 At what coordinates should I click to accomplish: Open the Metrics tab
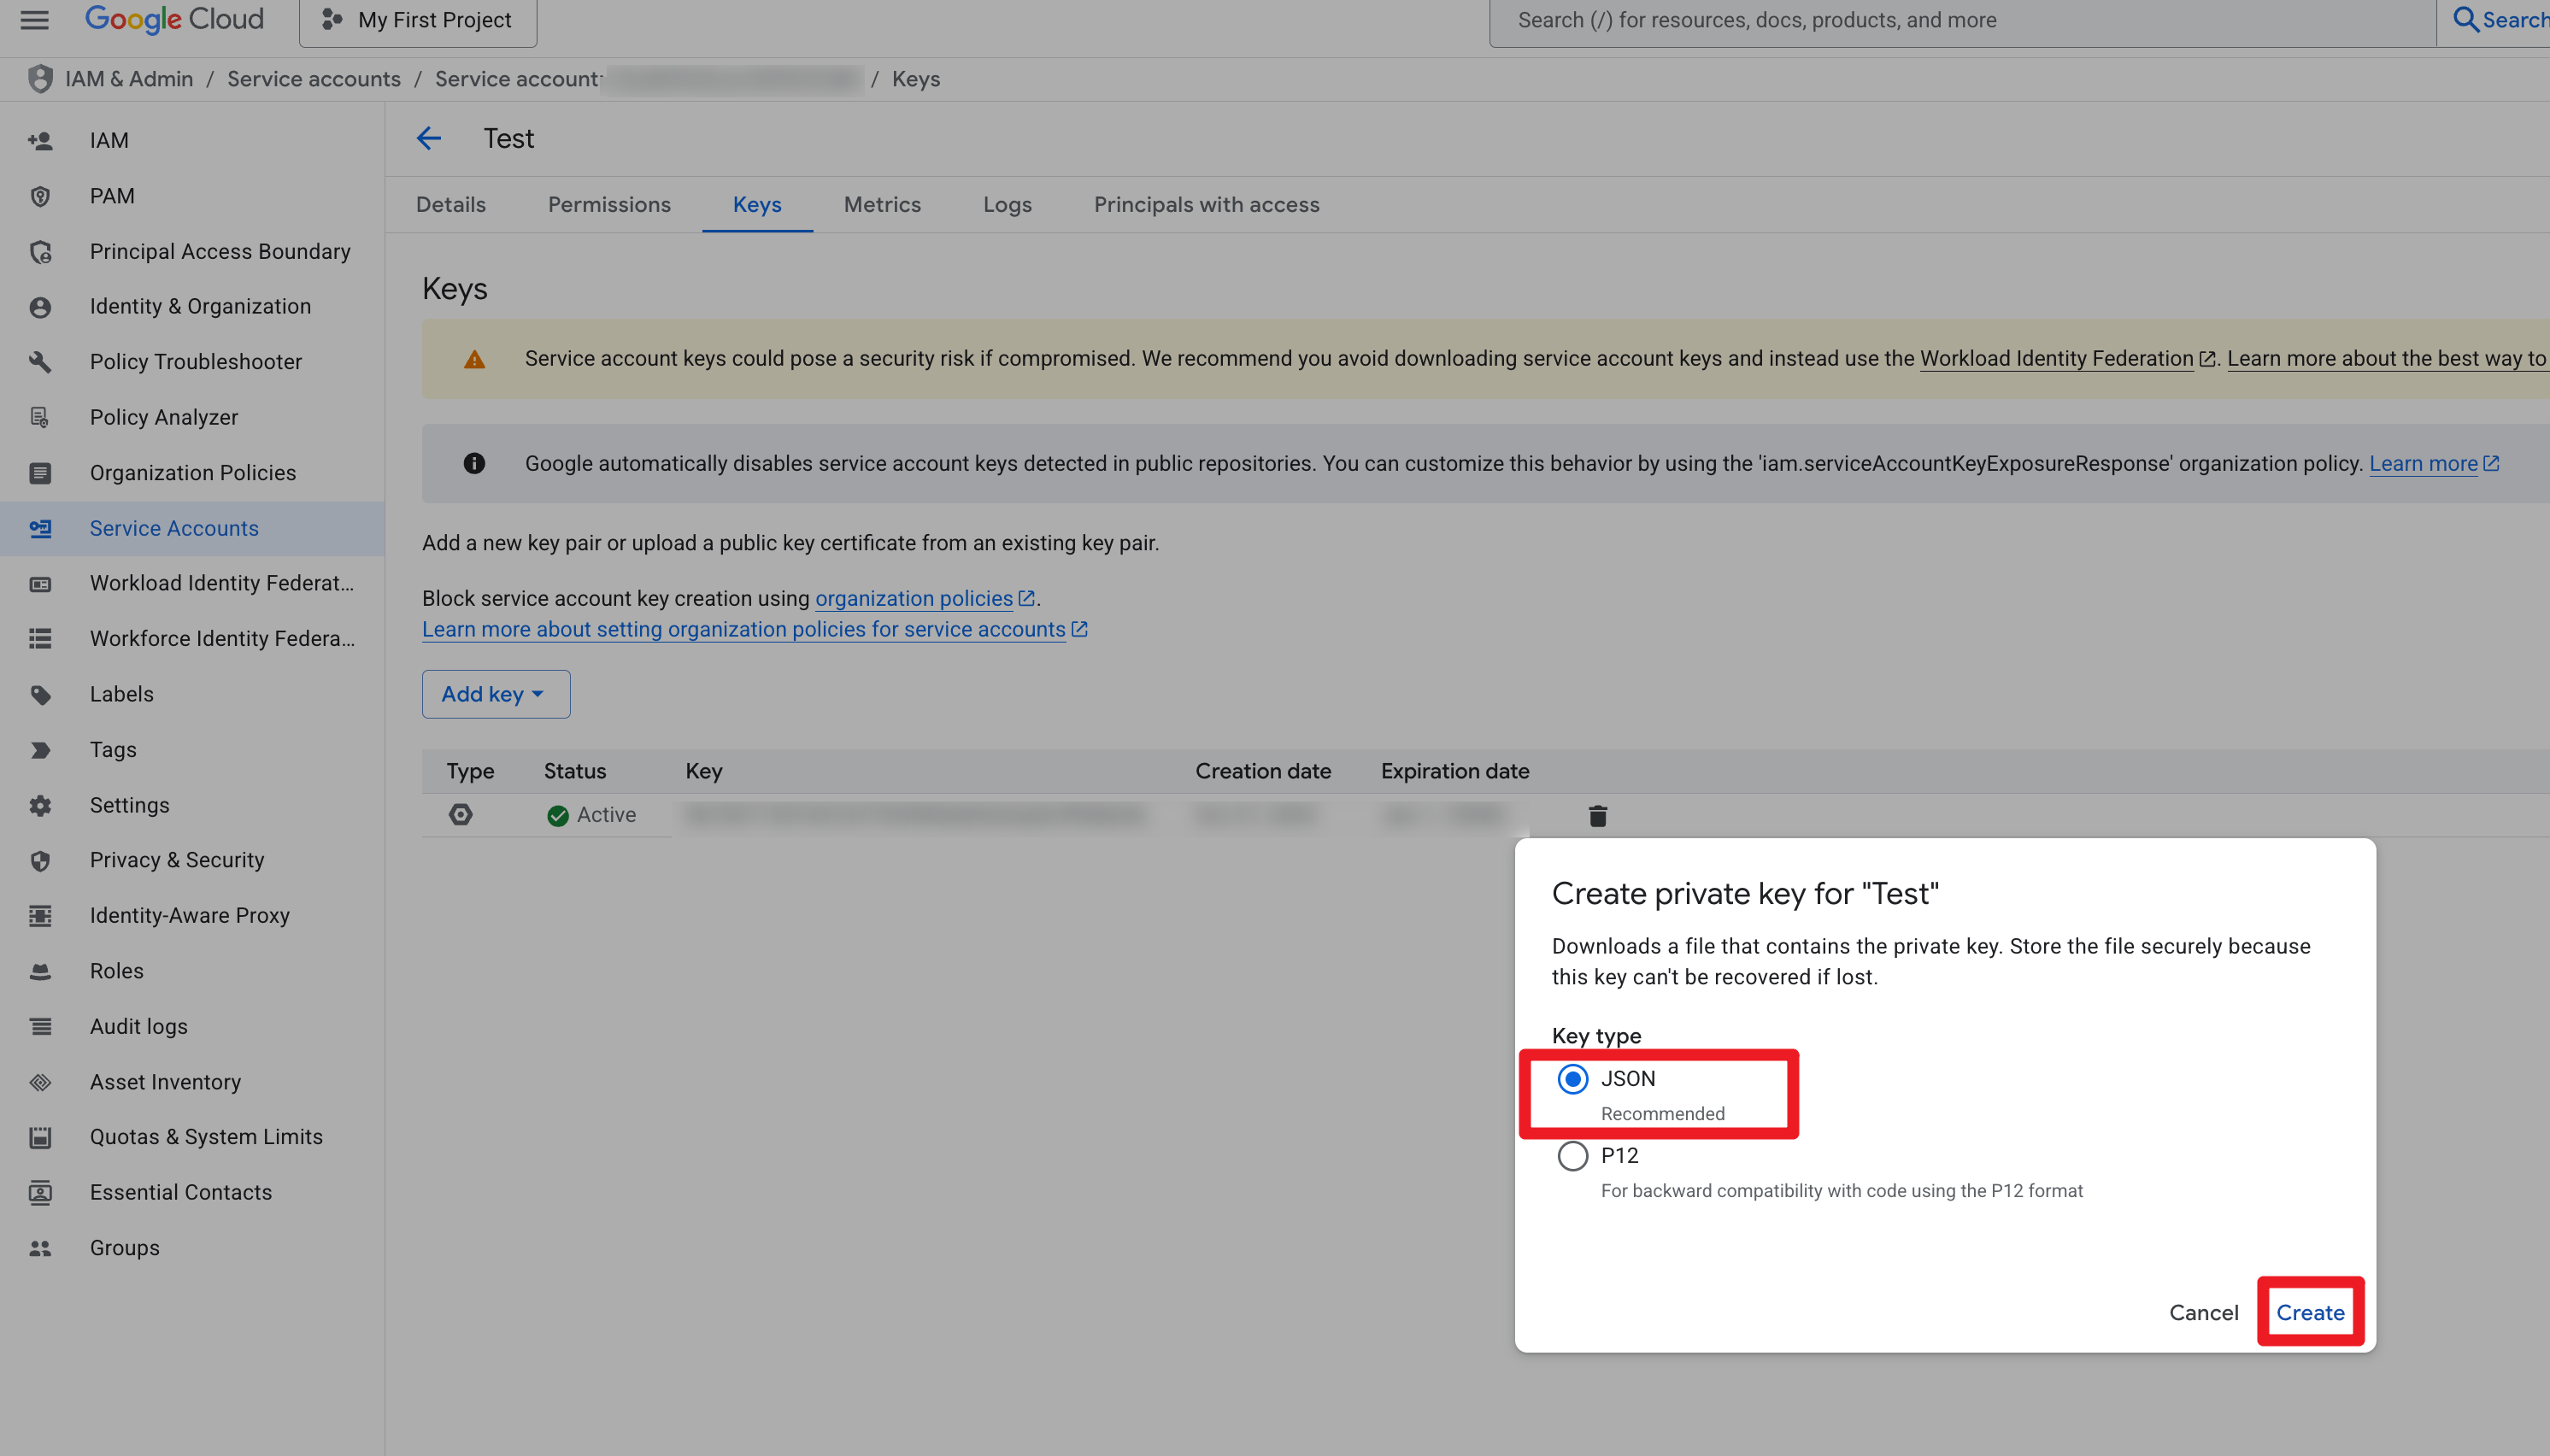point(882,205)
